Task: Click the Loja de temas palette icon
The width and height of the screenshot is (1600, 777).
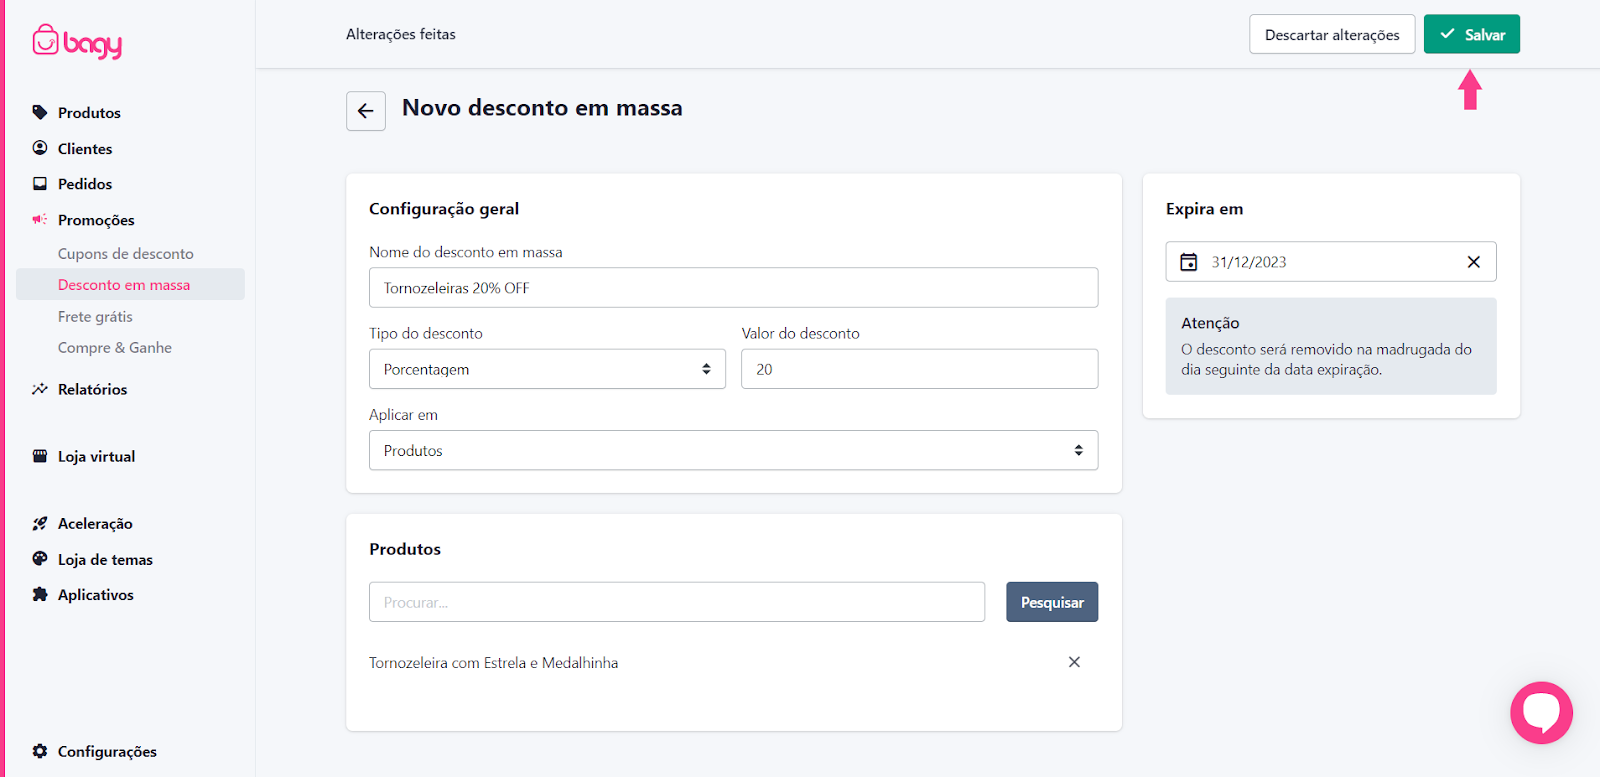Action: click(40, 559)
